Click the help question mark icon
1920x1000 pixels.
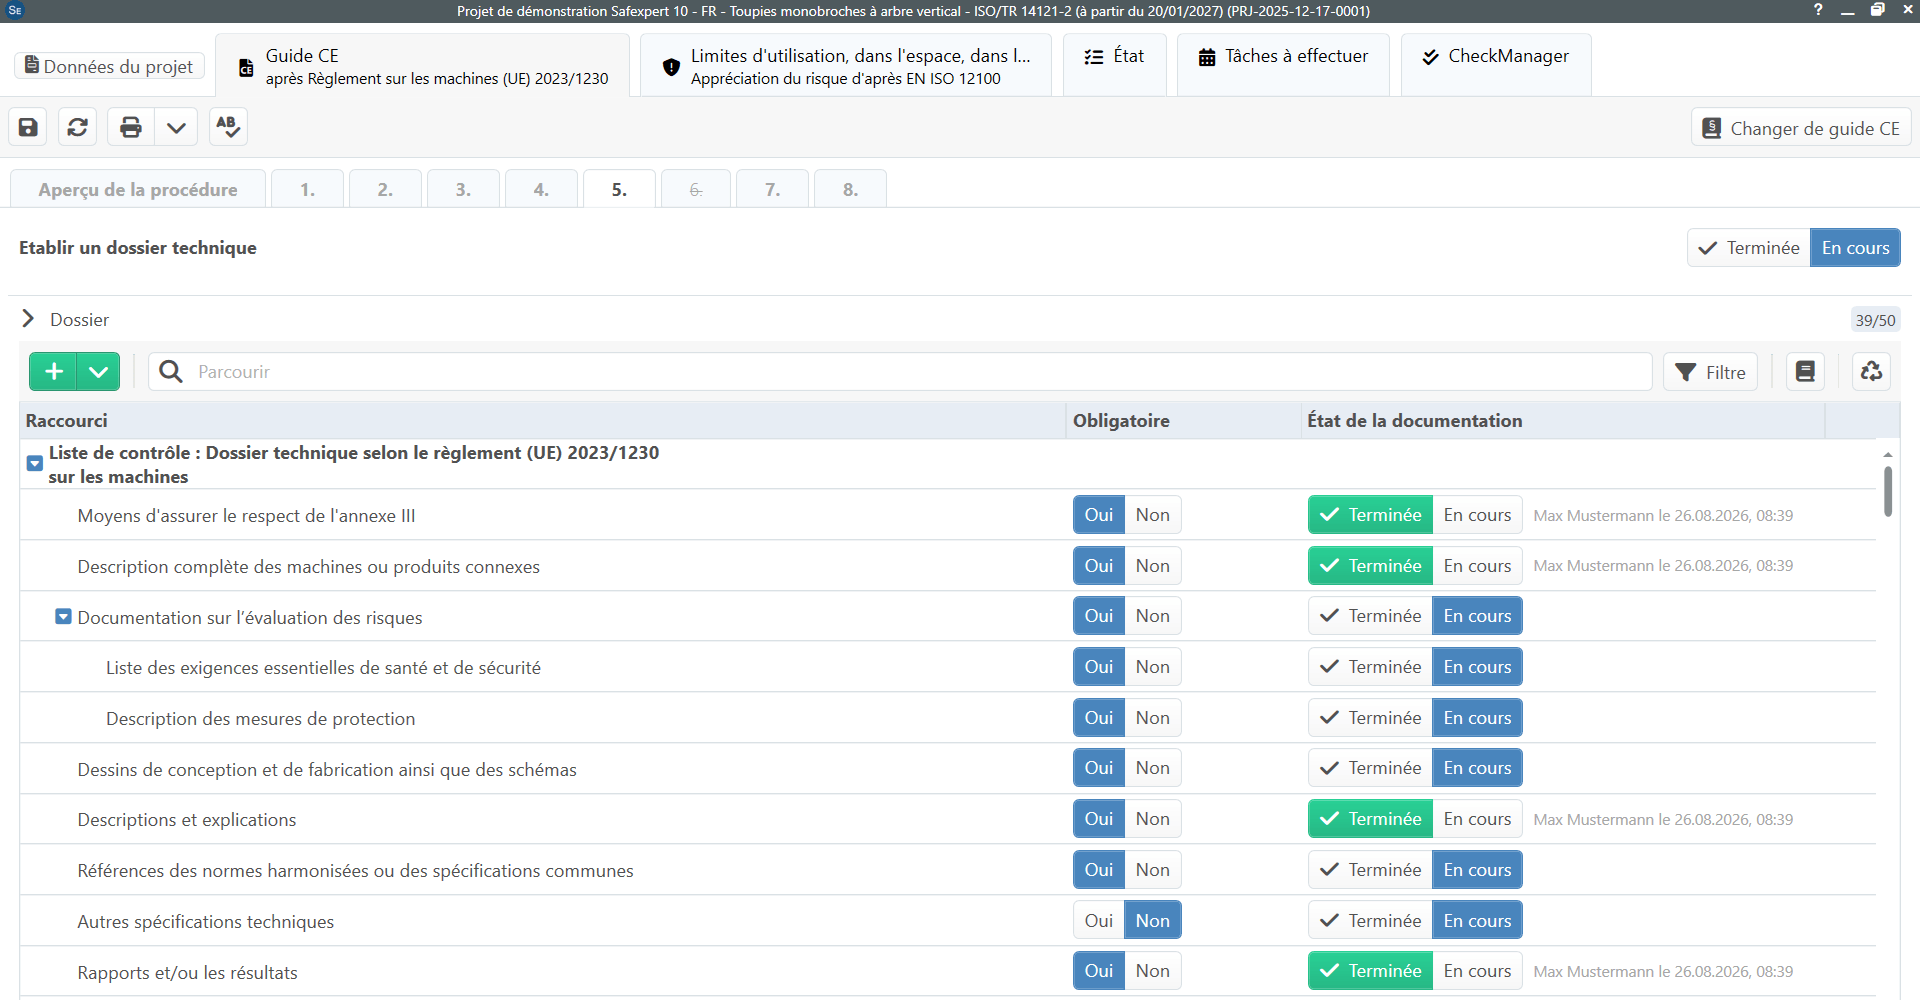[1818, 10]
